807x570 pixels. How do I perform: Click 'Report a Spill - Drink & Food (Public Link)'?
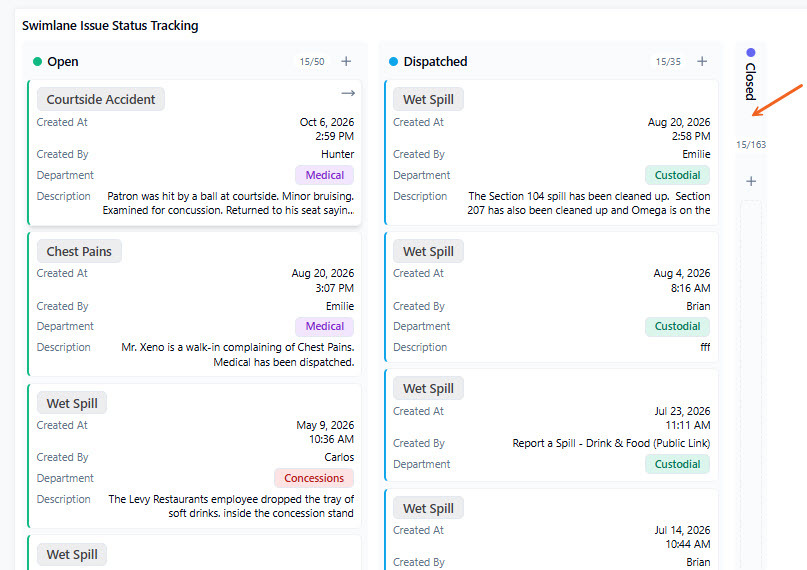[611, 443]
